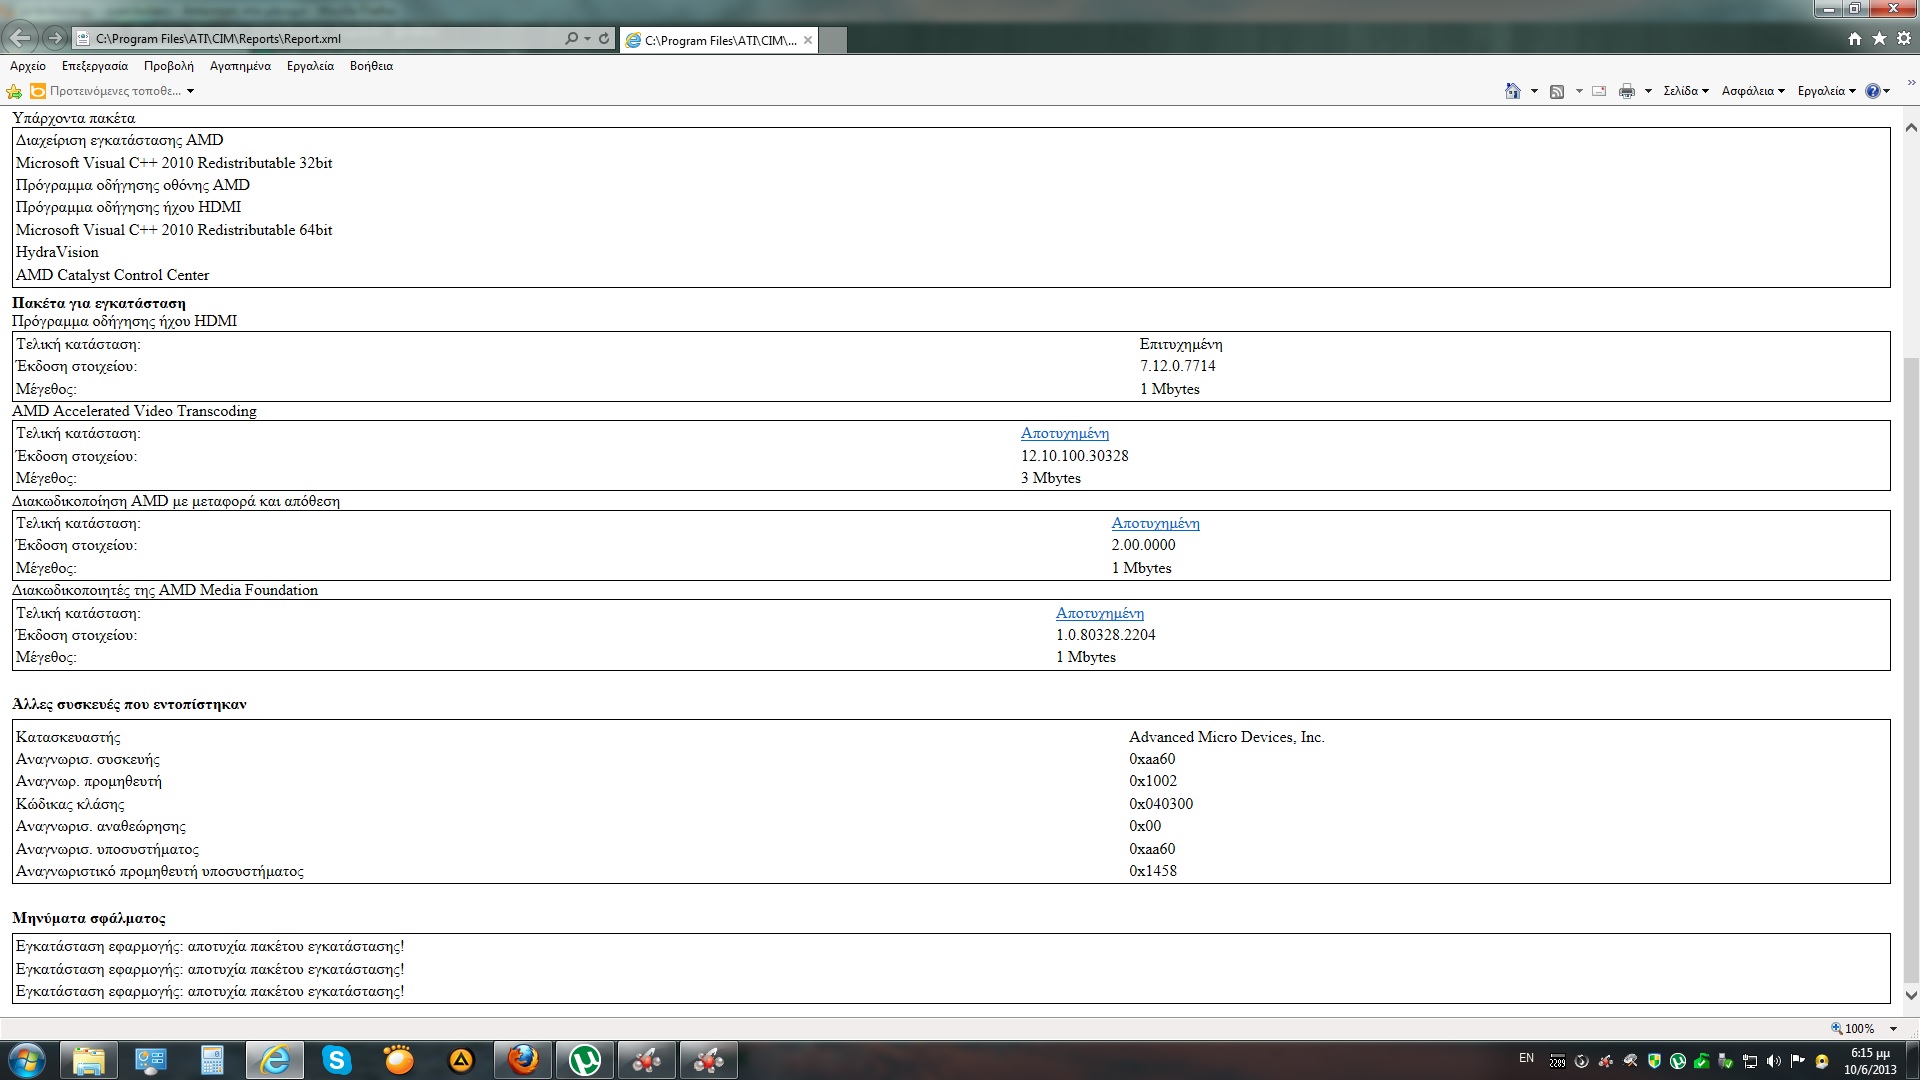Click Αποτυχημένη link for AMD Media Foundation
The width and height of the screenshot is (1920, 1080).
click(x=1099, y=613)
